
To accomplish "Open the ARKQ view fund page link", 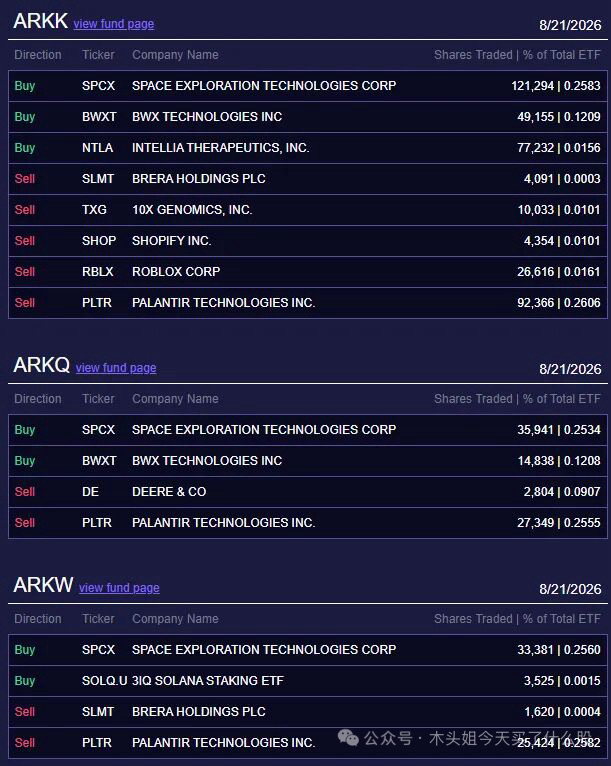I will (x=116, y=368).
